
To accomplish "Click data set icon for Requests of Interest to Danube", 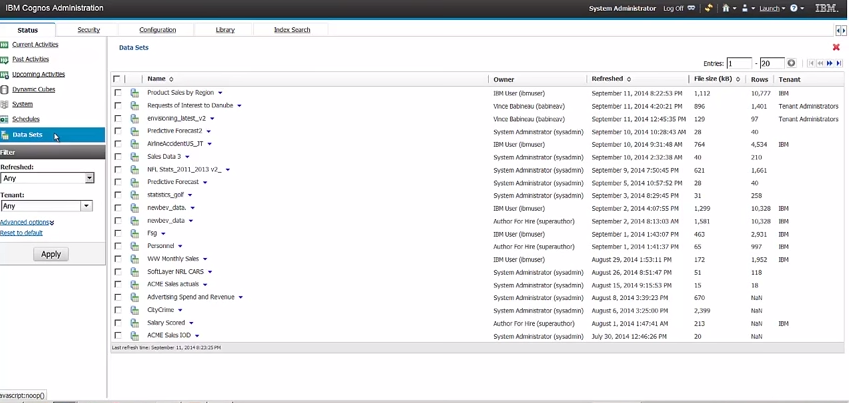I will pyautogui.click(x=134, y=106).
